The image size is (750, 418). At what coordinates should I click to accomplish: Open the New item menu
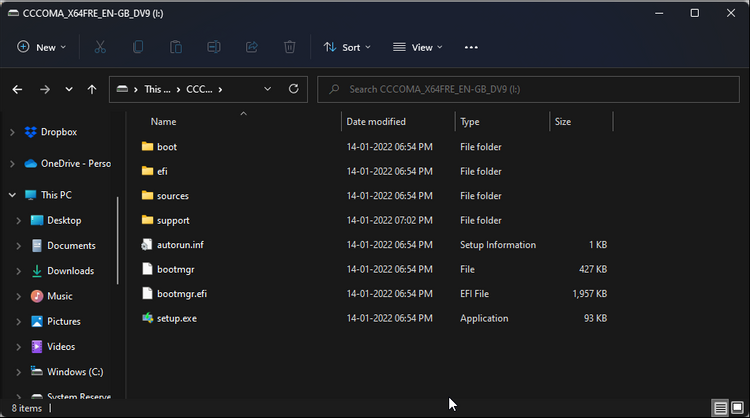pos(42,47)
